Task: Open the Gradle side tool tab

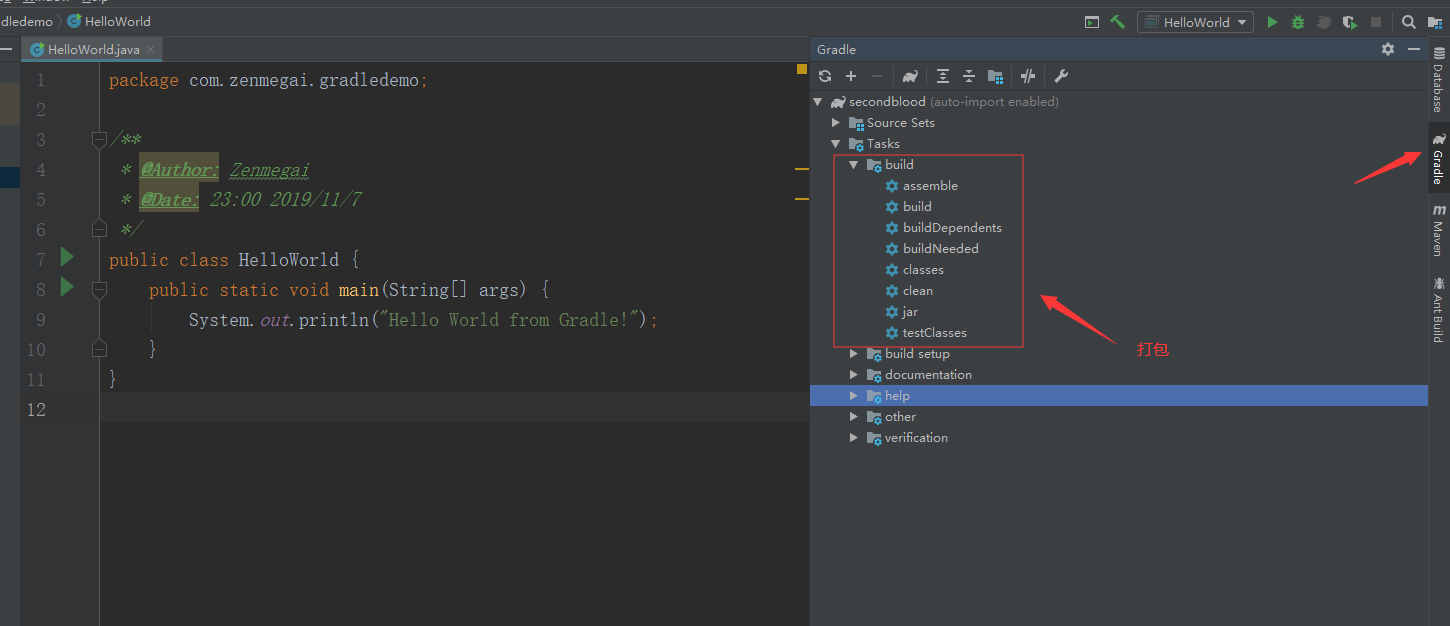Action: pos(1438,160)
